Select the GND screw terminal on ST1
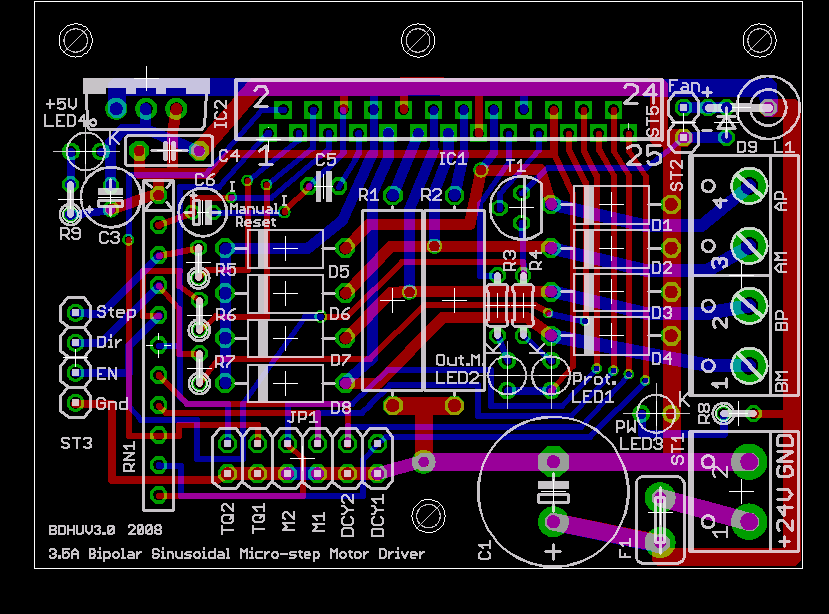Viewport: 829px width, 614px height. [x=747, y=462]
